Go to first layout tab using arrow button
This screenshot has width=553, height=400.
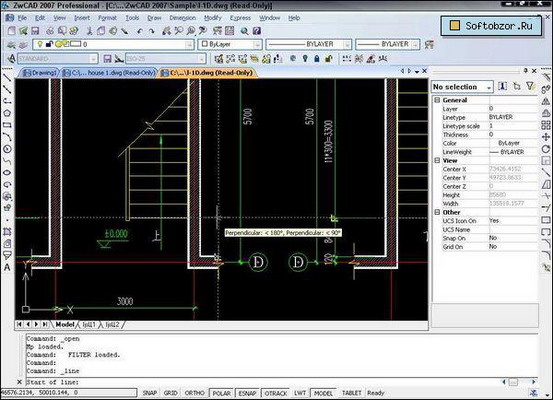click(19, 324)
